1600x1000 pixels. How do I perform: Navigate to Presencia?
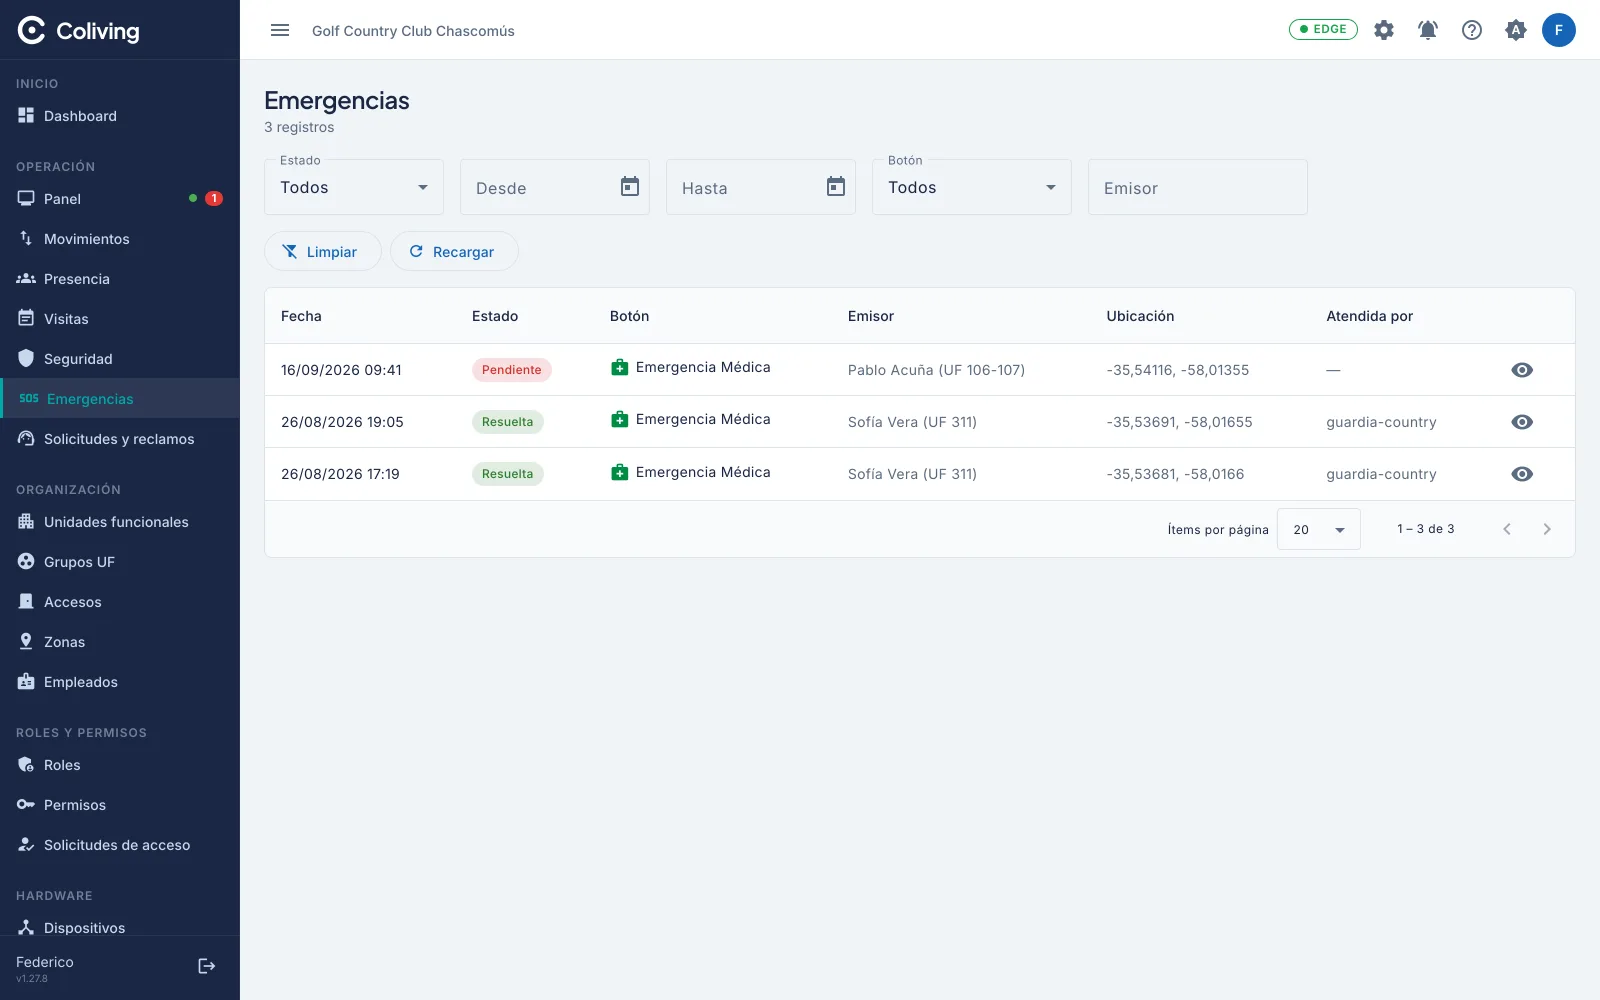(x=120, y=279)
